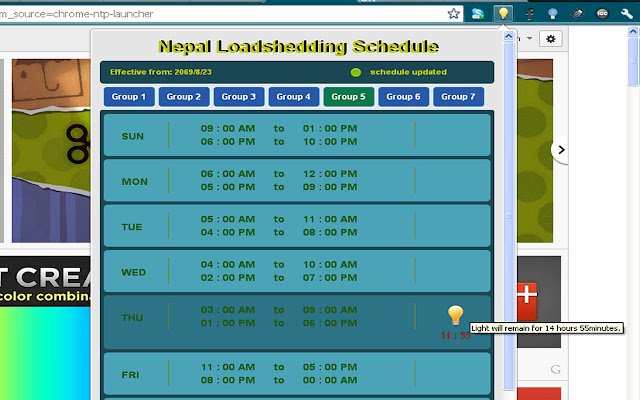The height and width of the screenshot is (400, 640).
Task: Click the SUN row label
Action: pyautogui.click(x=133, y=136)
